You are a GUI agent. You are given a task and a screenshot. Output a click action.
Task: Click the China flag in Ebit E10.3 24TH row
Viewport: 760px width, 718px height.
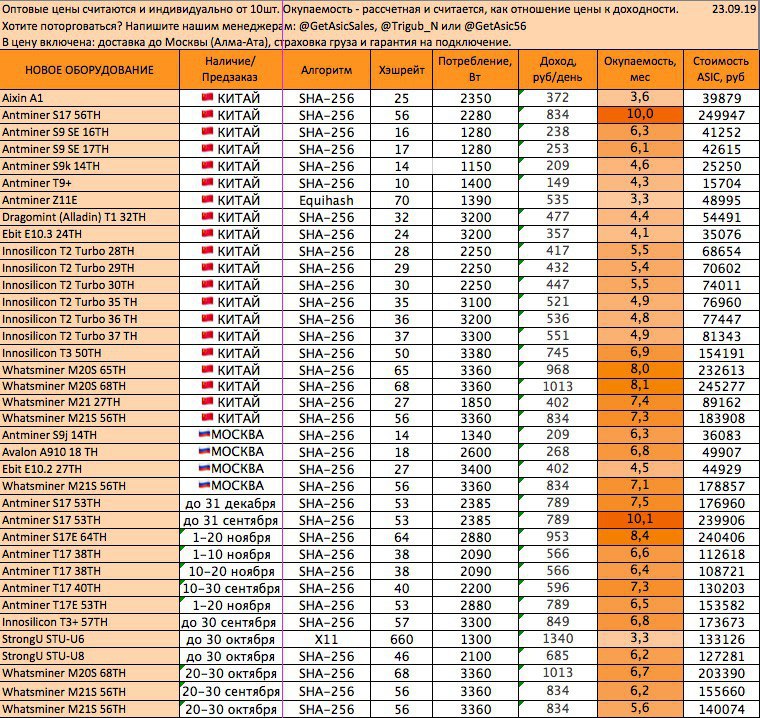[207, 233]
